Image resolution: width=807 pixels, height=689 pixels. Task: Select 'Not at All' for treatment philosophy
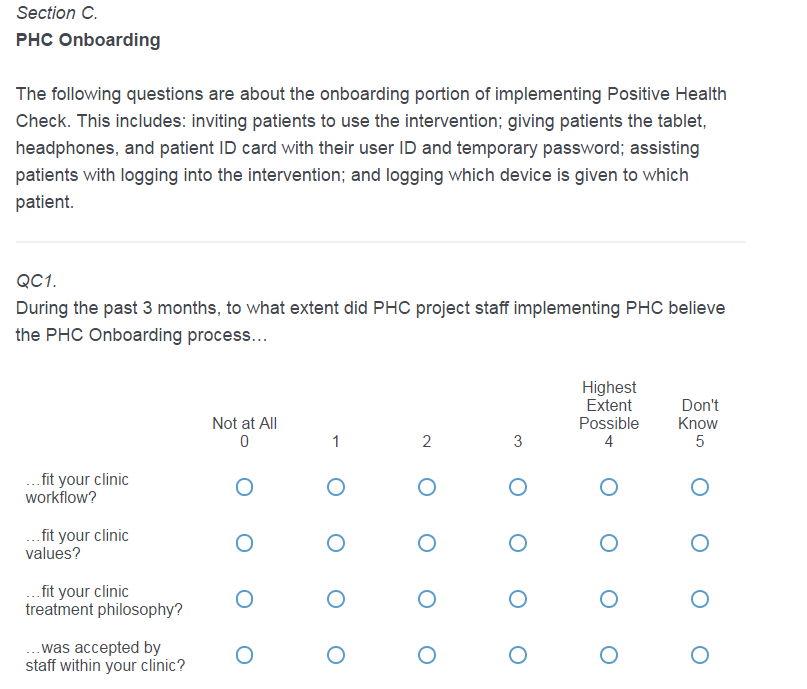coord(244,600)
